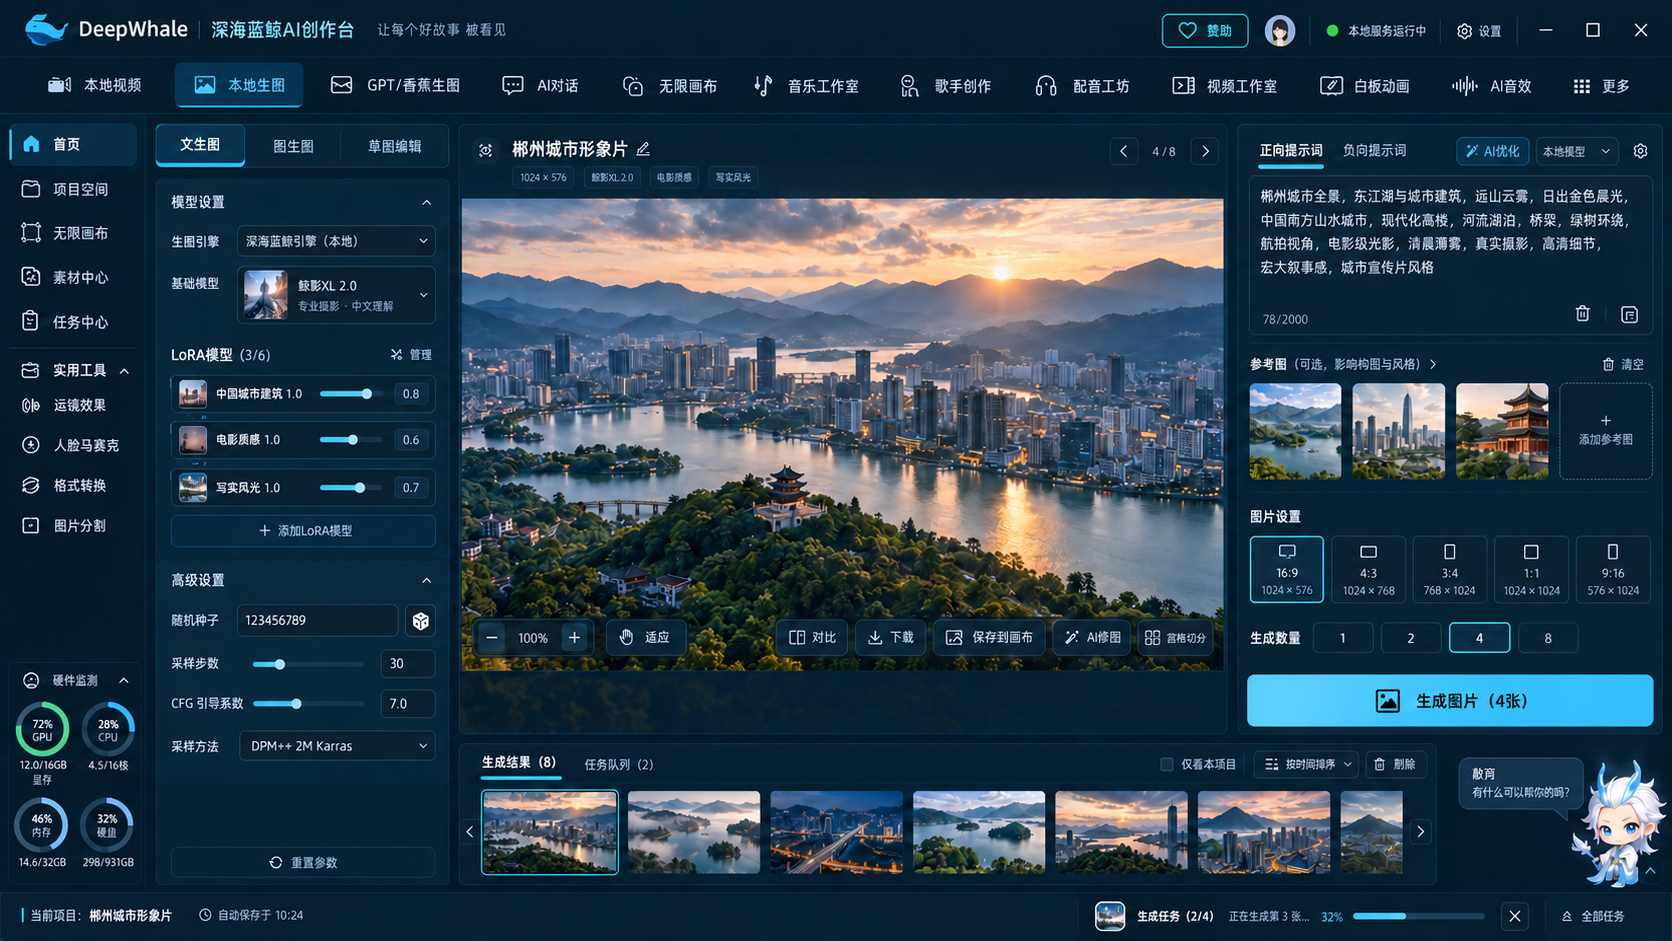The height and width of the screenshot is (941, 1672).
Task: Open 音乐工作室 in top menu
Action: [806, 86]
